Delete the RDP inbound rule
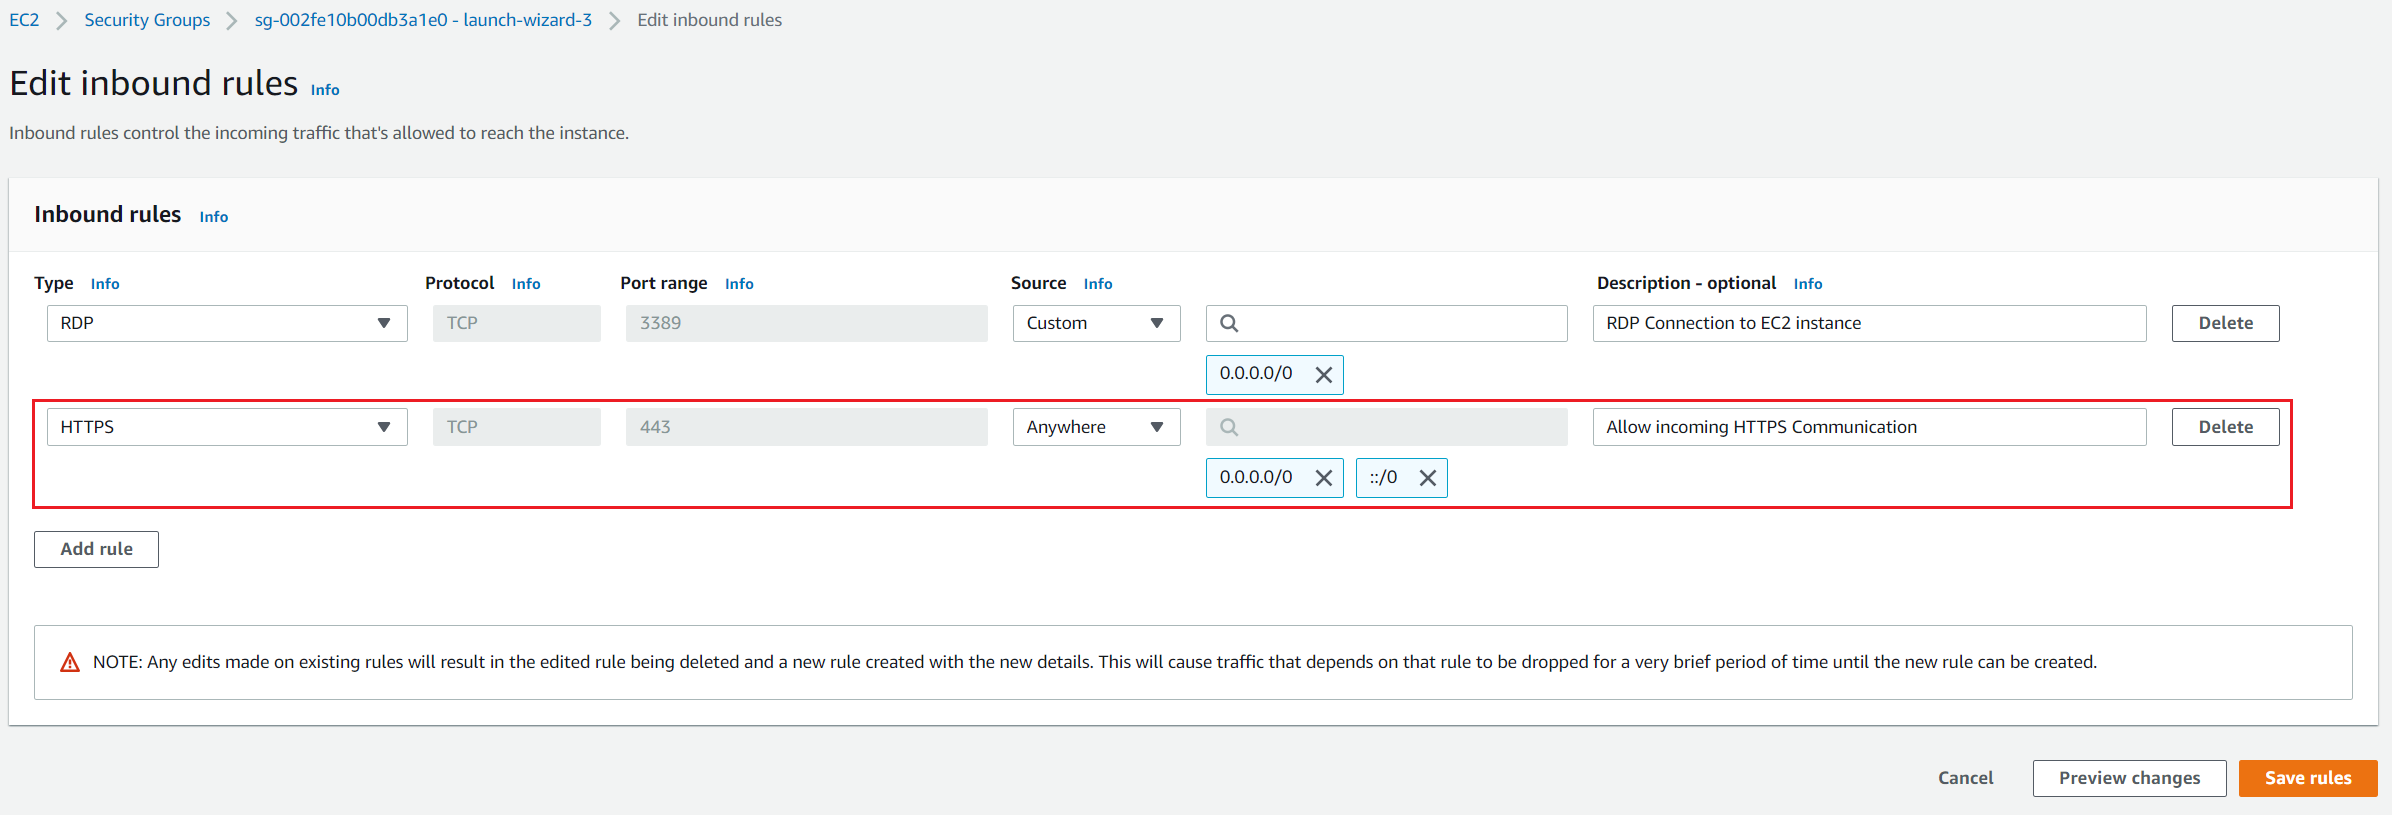 point(2225,324)
